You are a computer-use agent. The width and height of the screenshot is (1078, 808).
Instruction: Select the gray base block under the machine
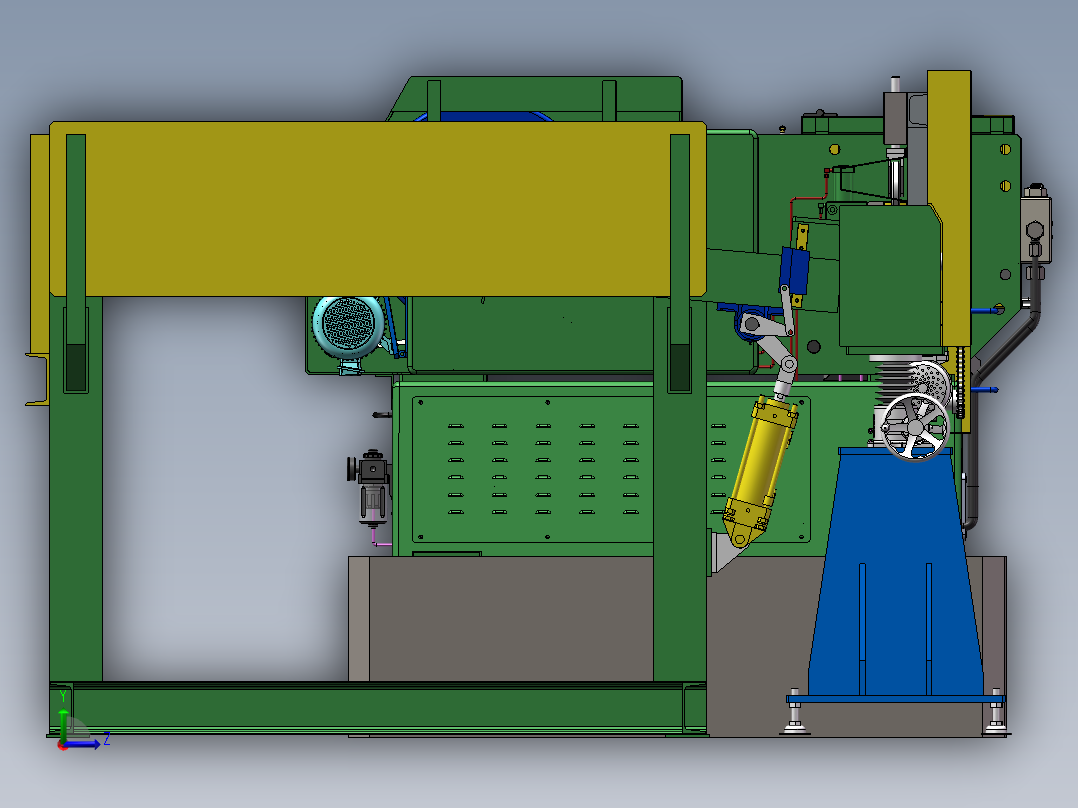click(x=509, y=619)
